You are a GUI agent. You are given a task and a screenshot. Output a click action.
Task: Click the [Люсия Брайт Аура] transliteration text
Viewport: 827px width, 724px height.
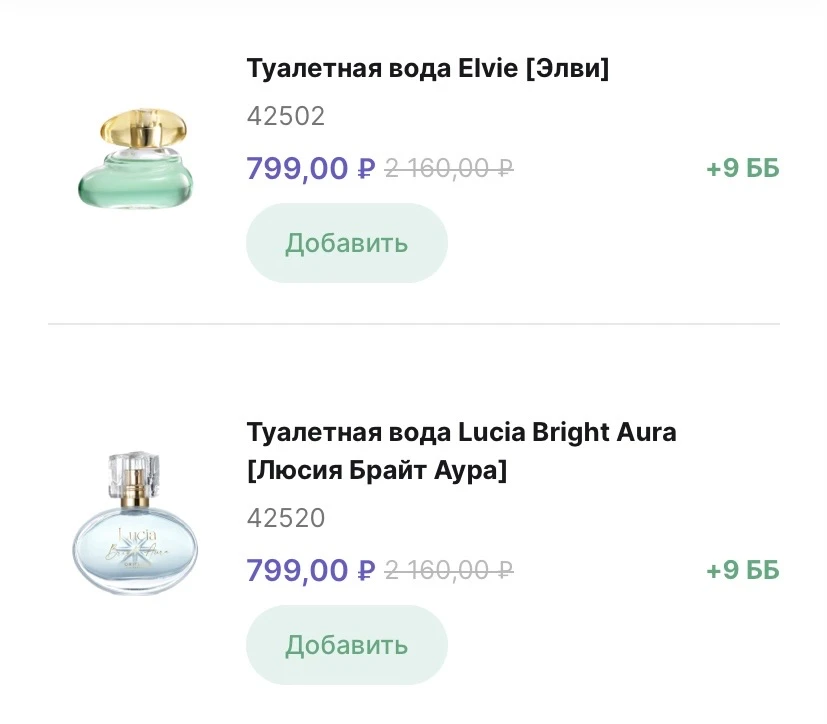(376, 470)
